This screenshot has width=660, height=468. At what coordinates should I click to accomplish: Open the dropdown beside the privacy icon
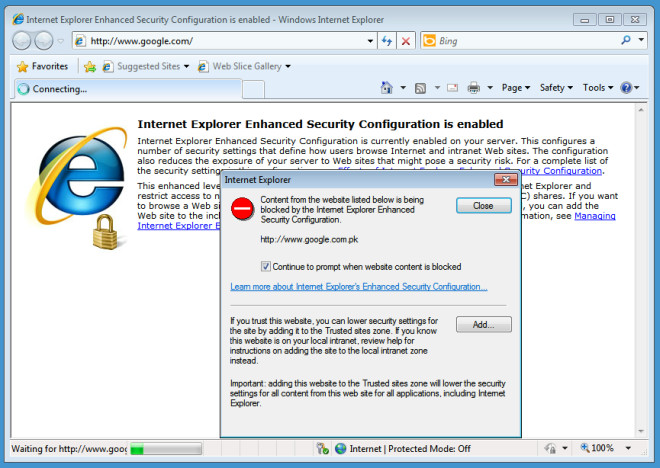(564, 448)
